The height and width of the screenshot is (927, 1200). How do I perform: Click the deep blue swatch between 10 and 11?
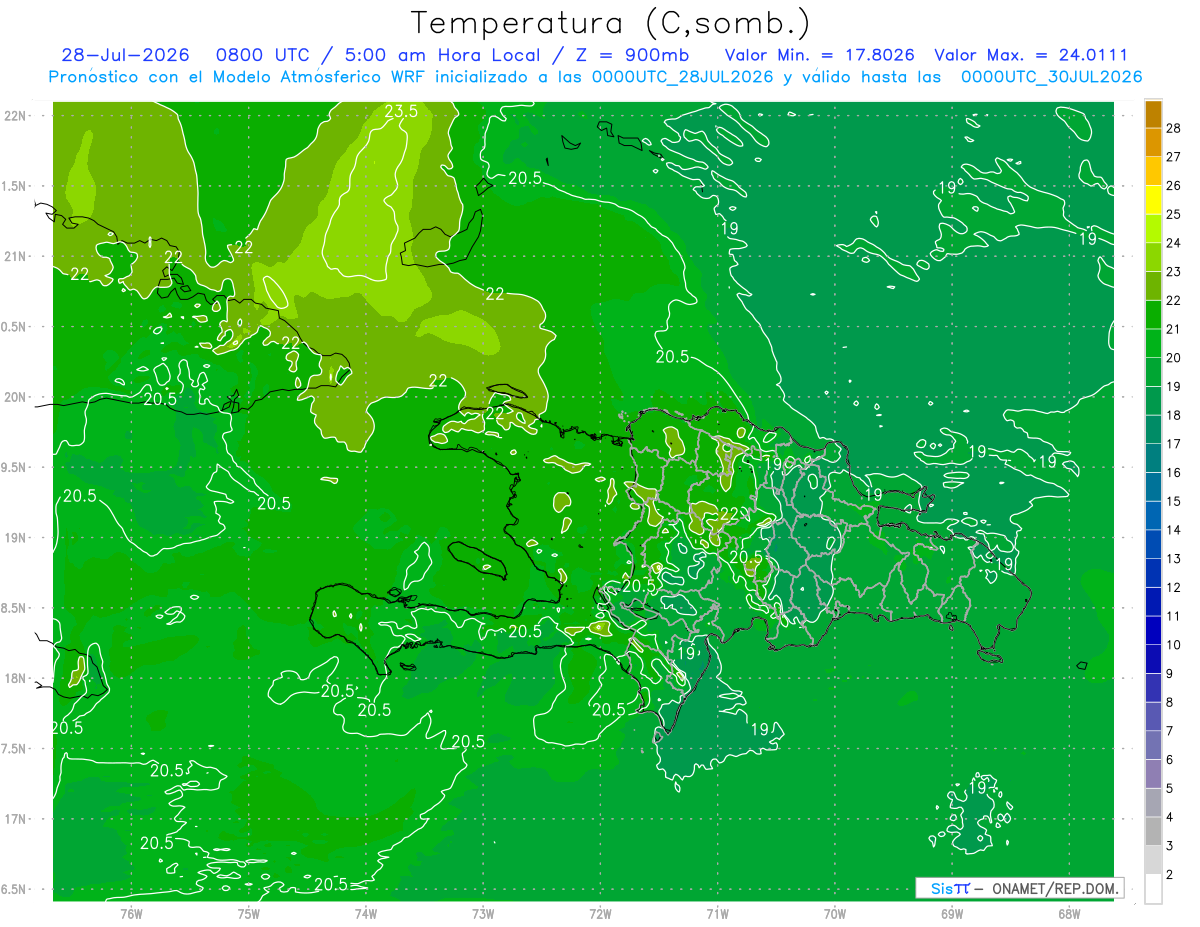coord(1153,630)
